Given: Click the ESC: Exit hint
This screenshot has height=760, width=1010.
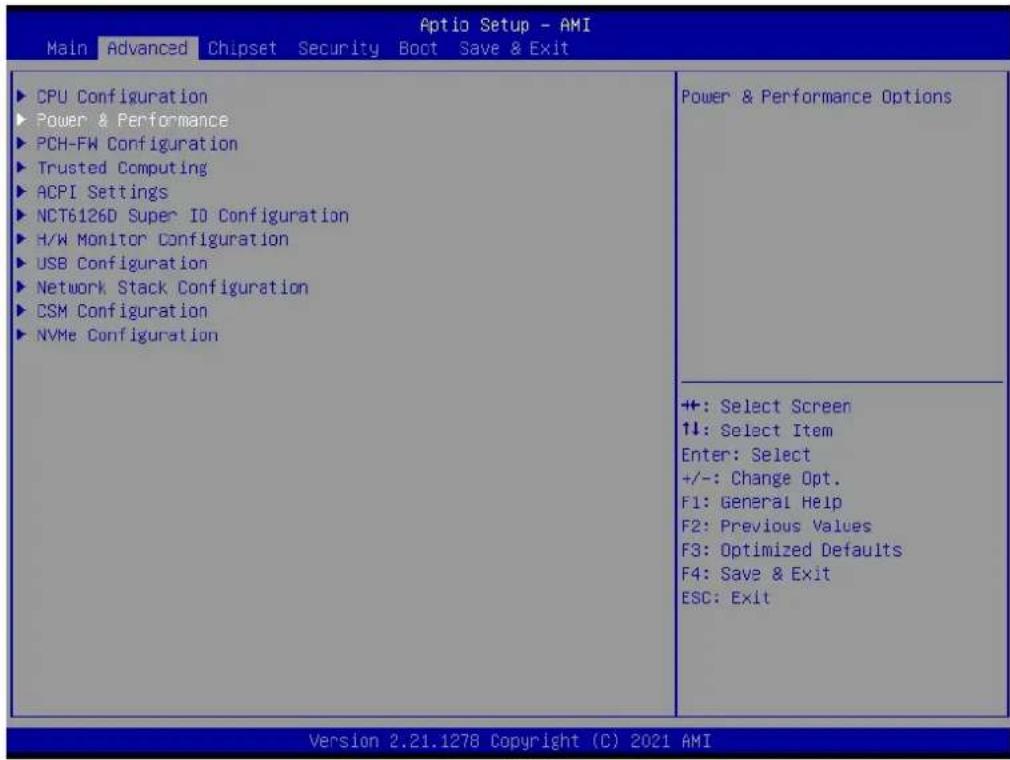Looking at the screenshot, I should point(726,598).
